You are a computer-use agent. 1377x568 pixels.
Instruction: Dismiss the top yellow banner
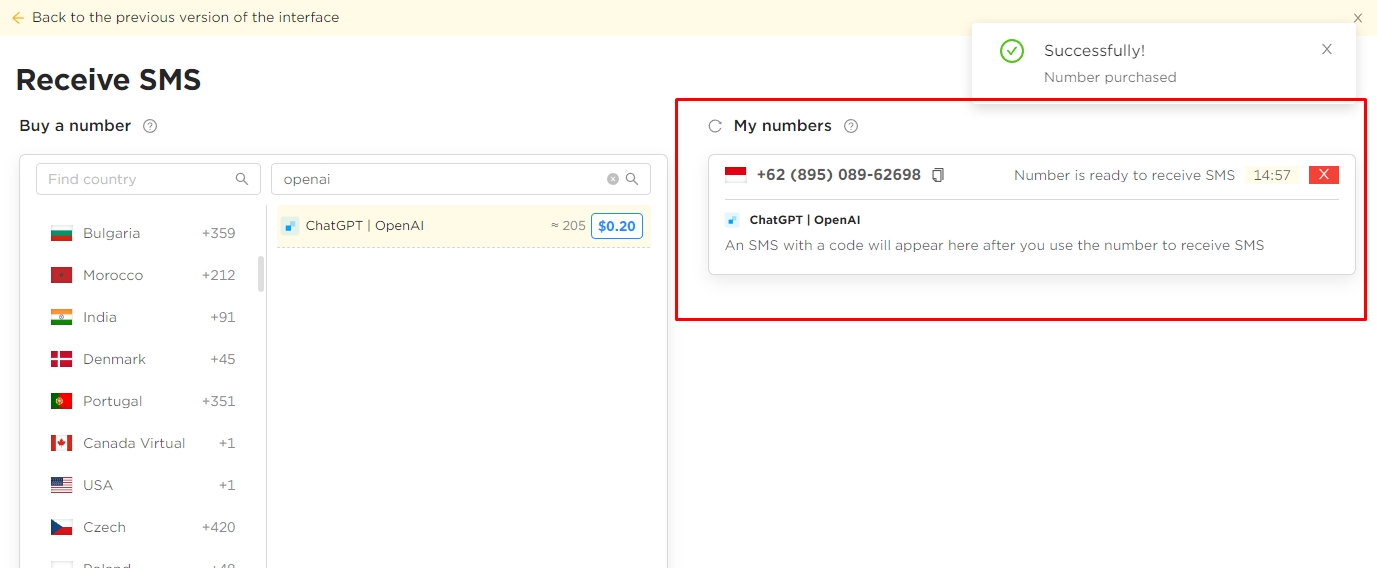point(1357,18)
